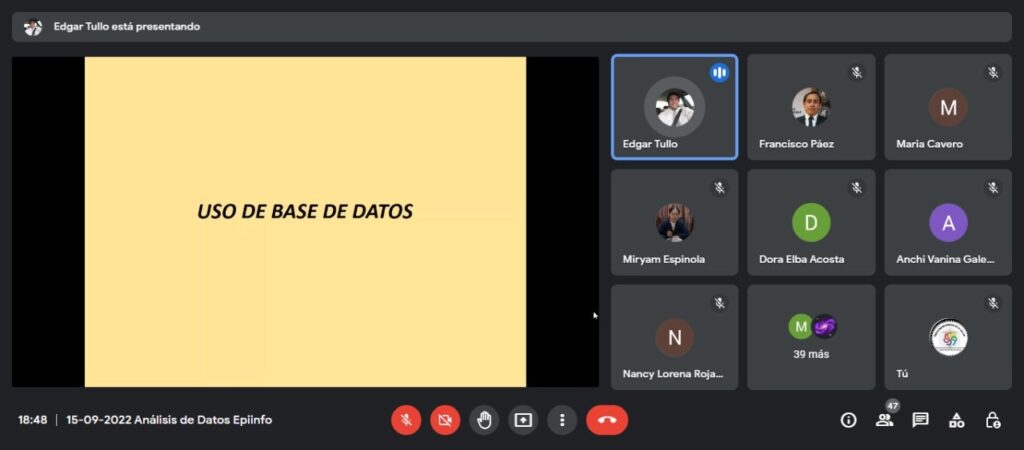Click the 'Nancy Lorena Roja...' name label
The width and height of the screenshot is (1024, 450).
673,374
